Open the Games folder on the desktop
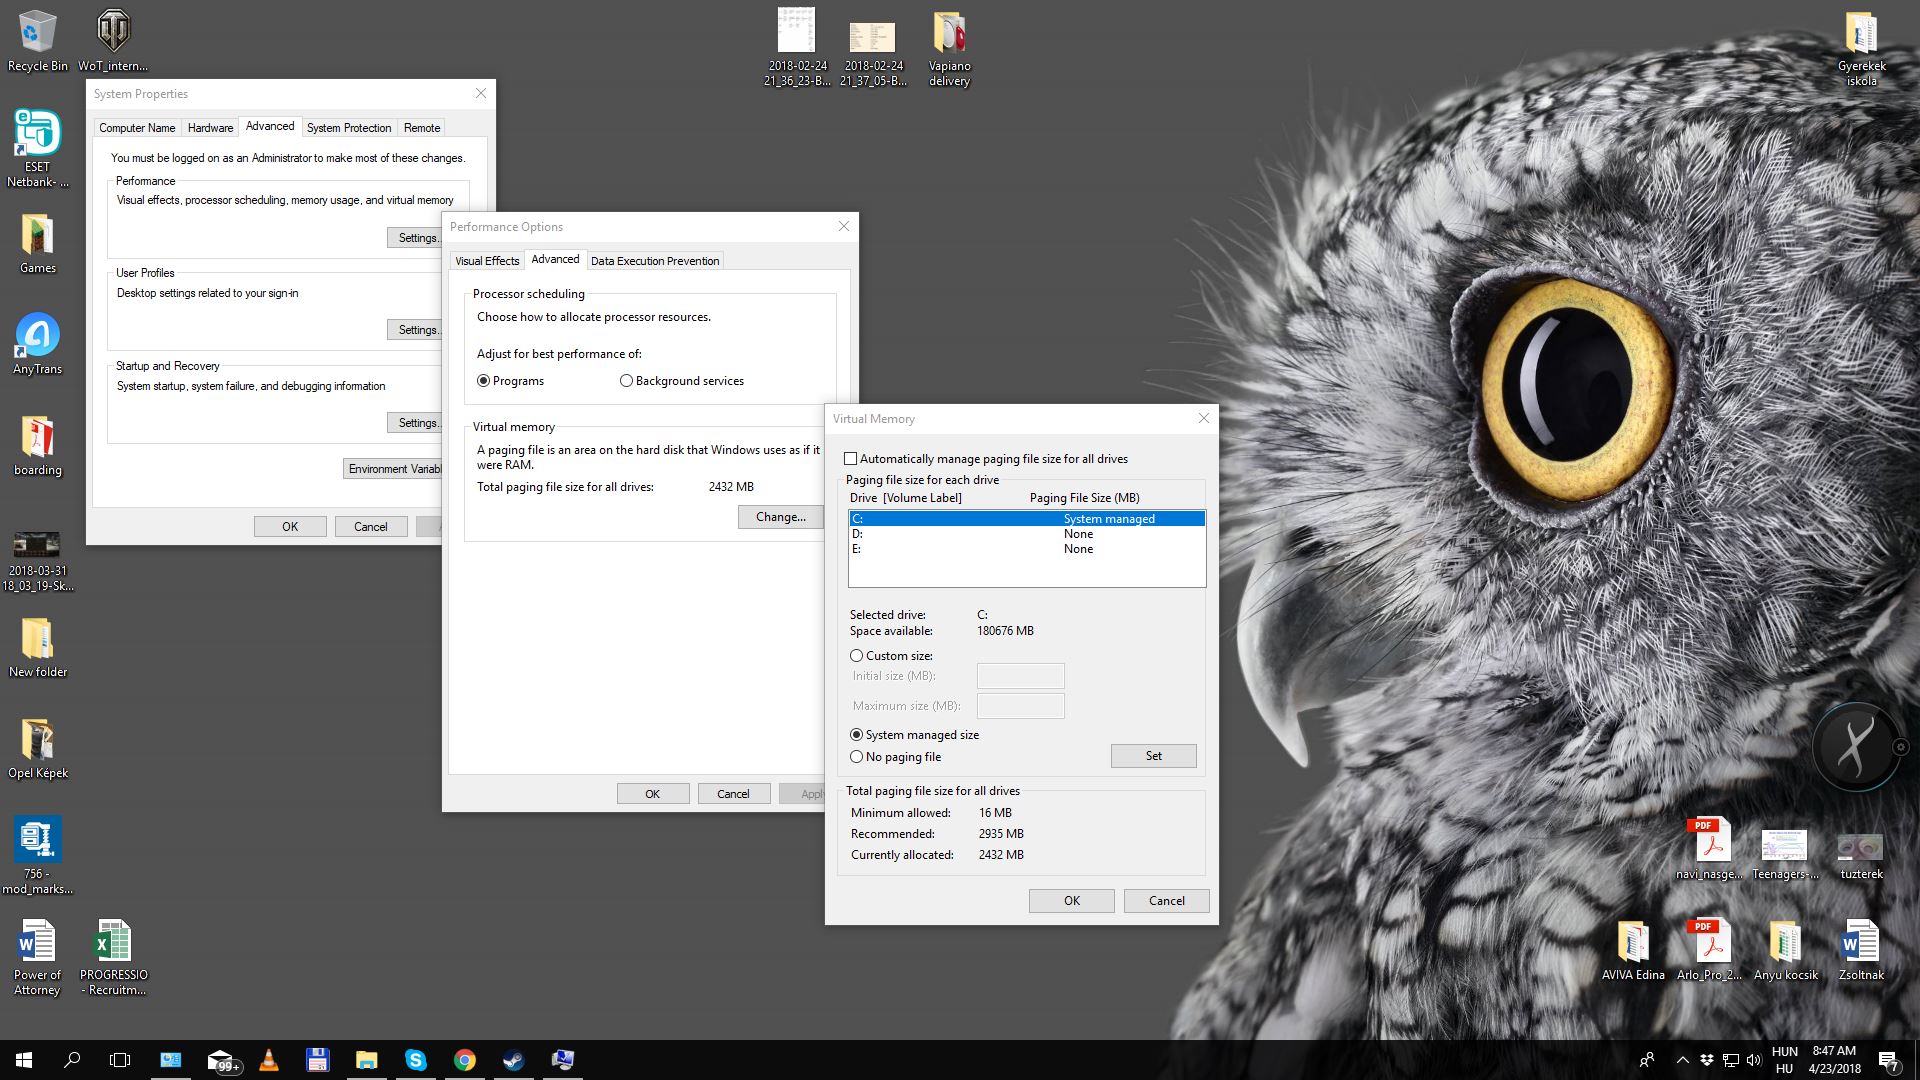The height and width of the screenshot is (1080, 1920). click(x=37, y=245)
